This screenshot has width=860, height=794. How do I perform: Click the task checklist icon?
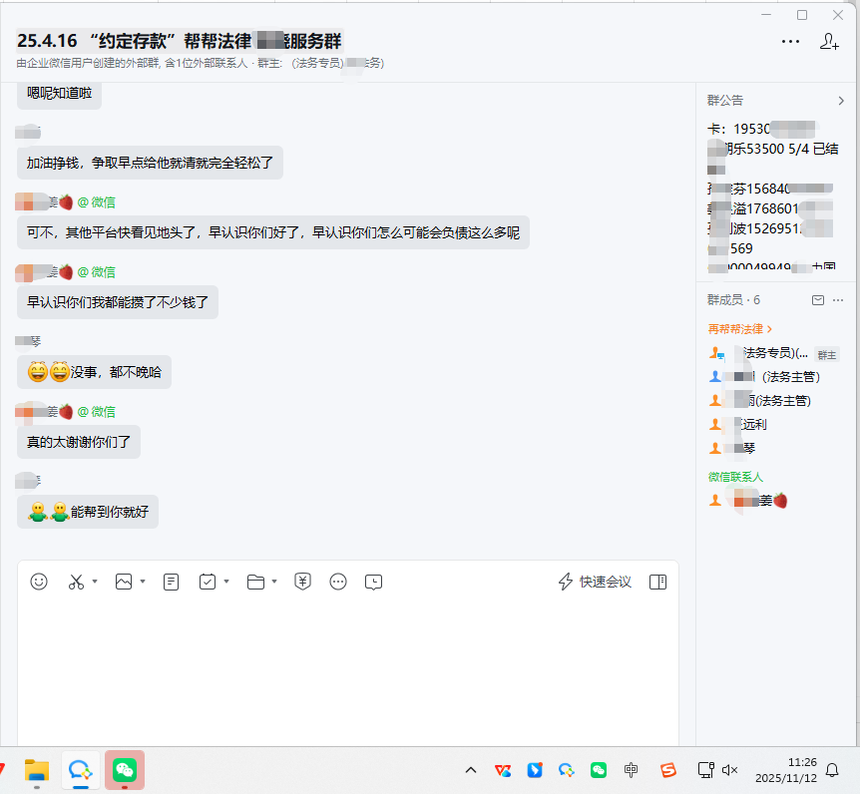pyautogui.click(x=207, y=581)
